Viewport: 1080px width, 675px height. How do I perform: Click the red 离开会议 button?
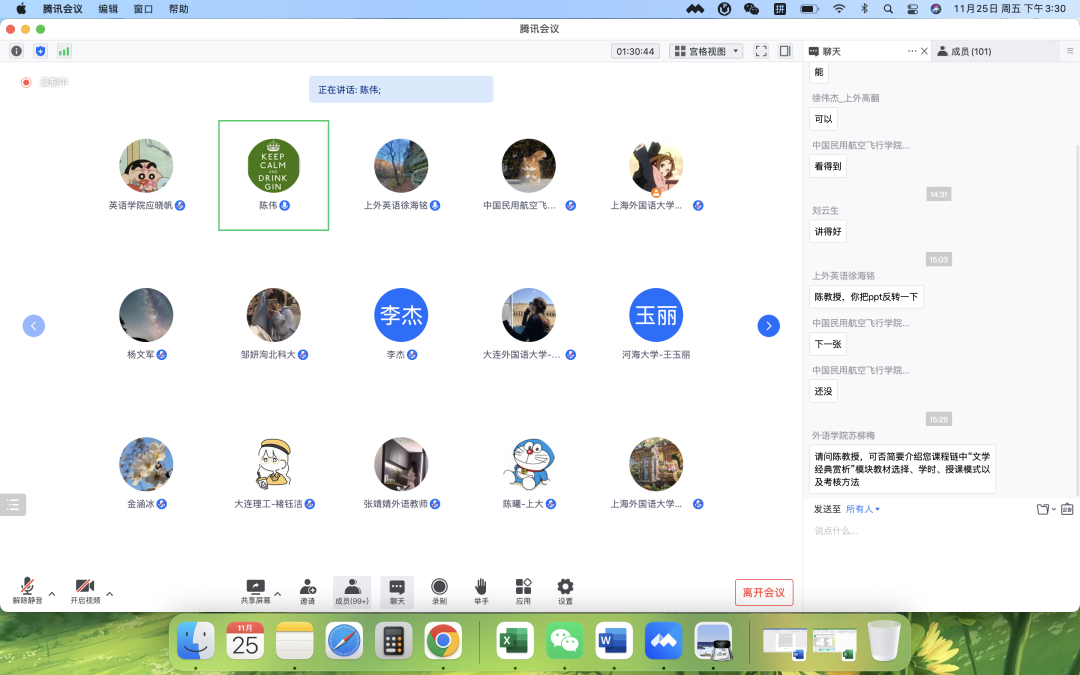pyautogui.click(x=764, y=592)
